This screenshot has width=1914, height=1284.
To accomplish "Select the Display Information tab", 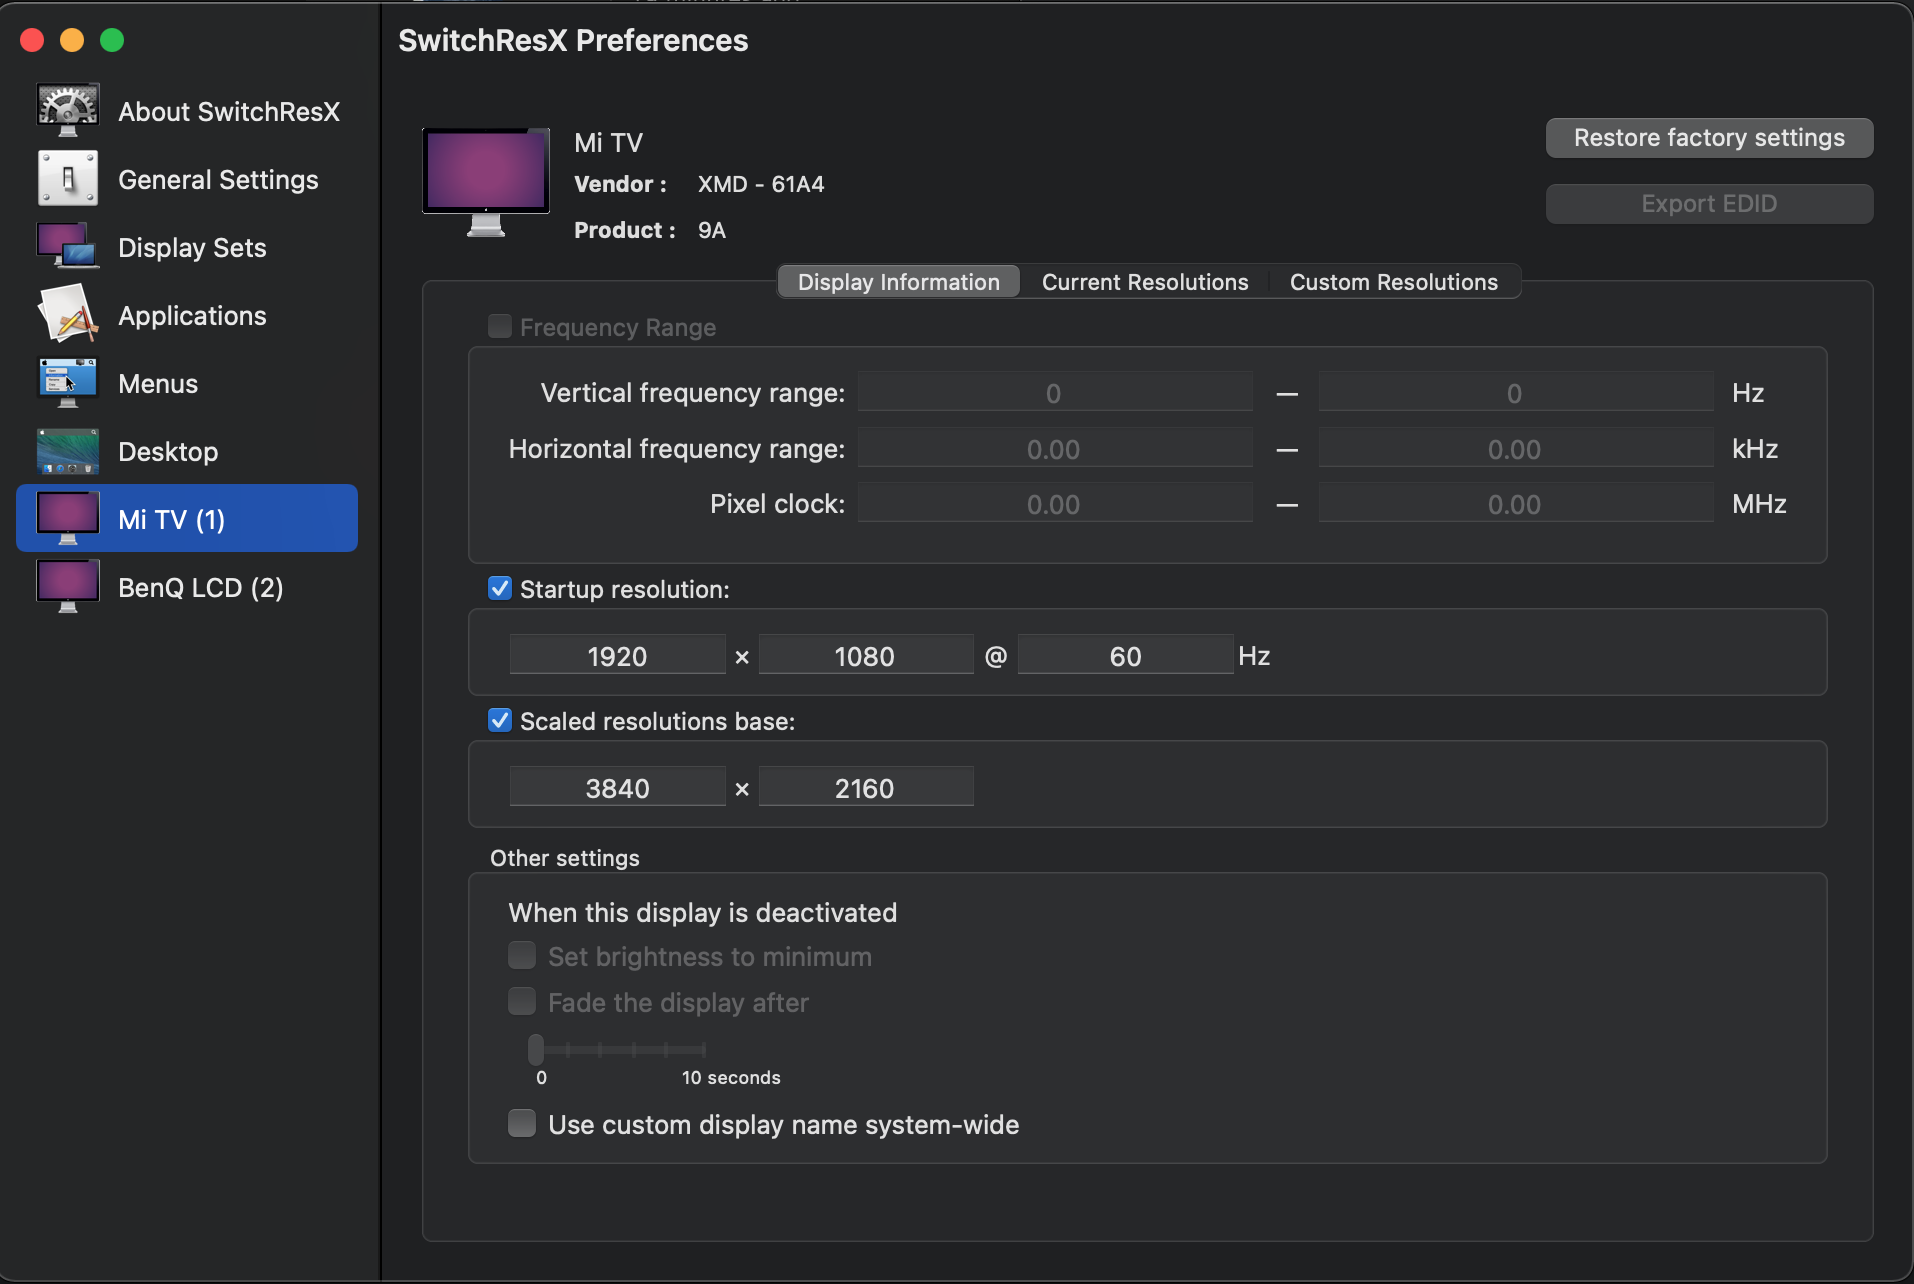I will click(898, 282).
